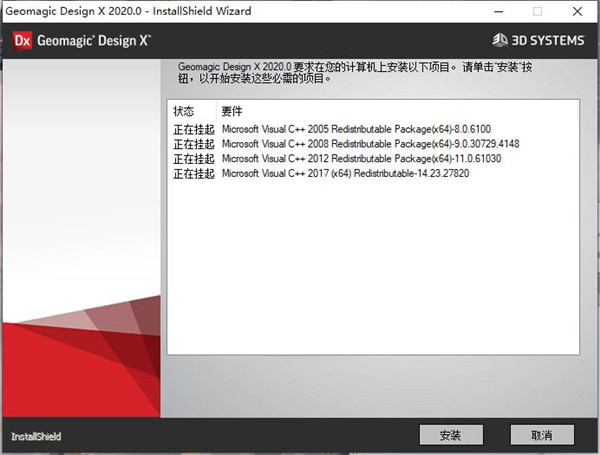
Task: Click the 要件 column header
Action: (232, 111)
